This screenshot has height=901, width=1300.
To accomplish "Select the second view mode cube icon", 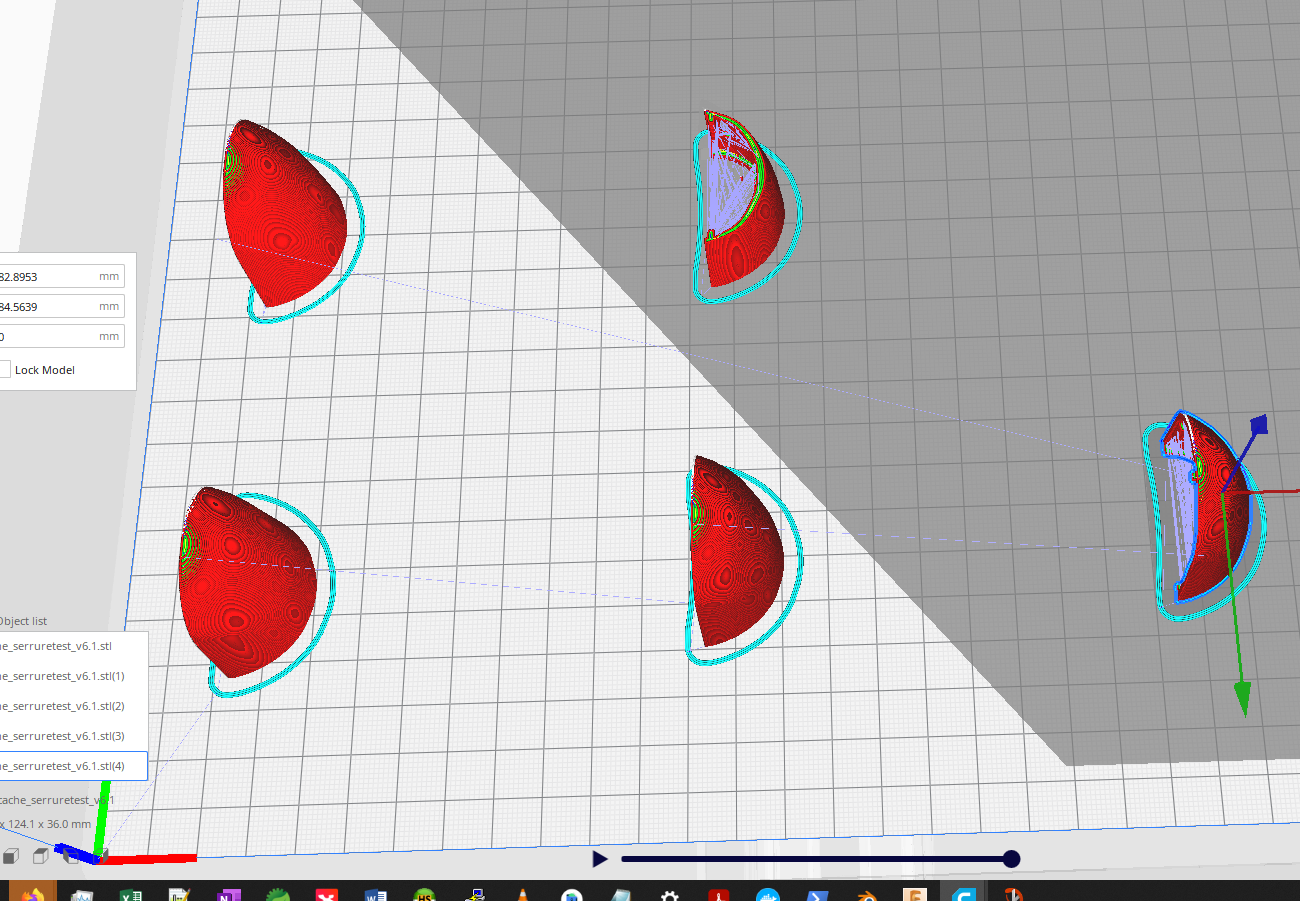I will (x=40, y=856).
